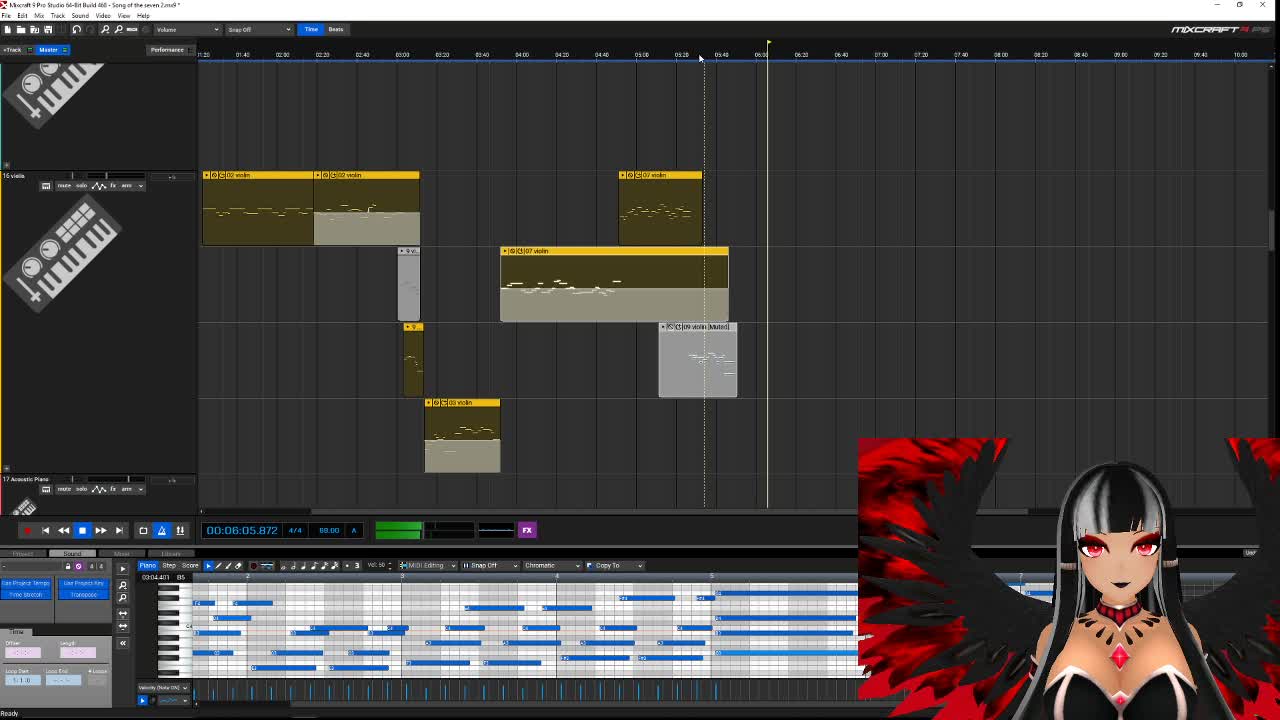
Task: Show automation lane for 16 viola track
Action: [x=99, y=186]
